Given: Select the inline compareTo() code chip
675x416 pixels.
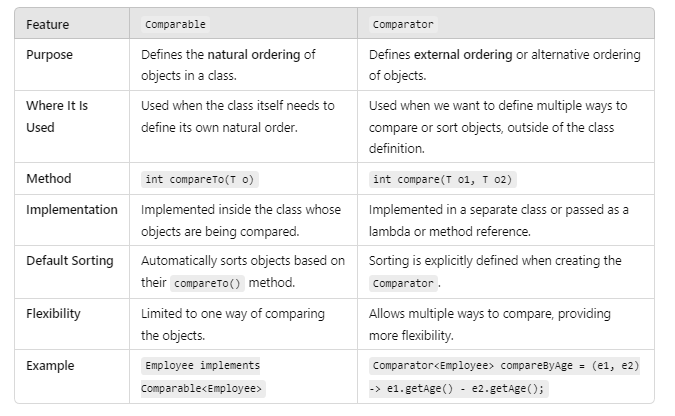Looking at the screenshot, I should [x=207, y=283].
